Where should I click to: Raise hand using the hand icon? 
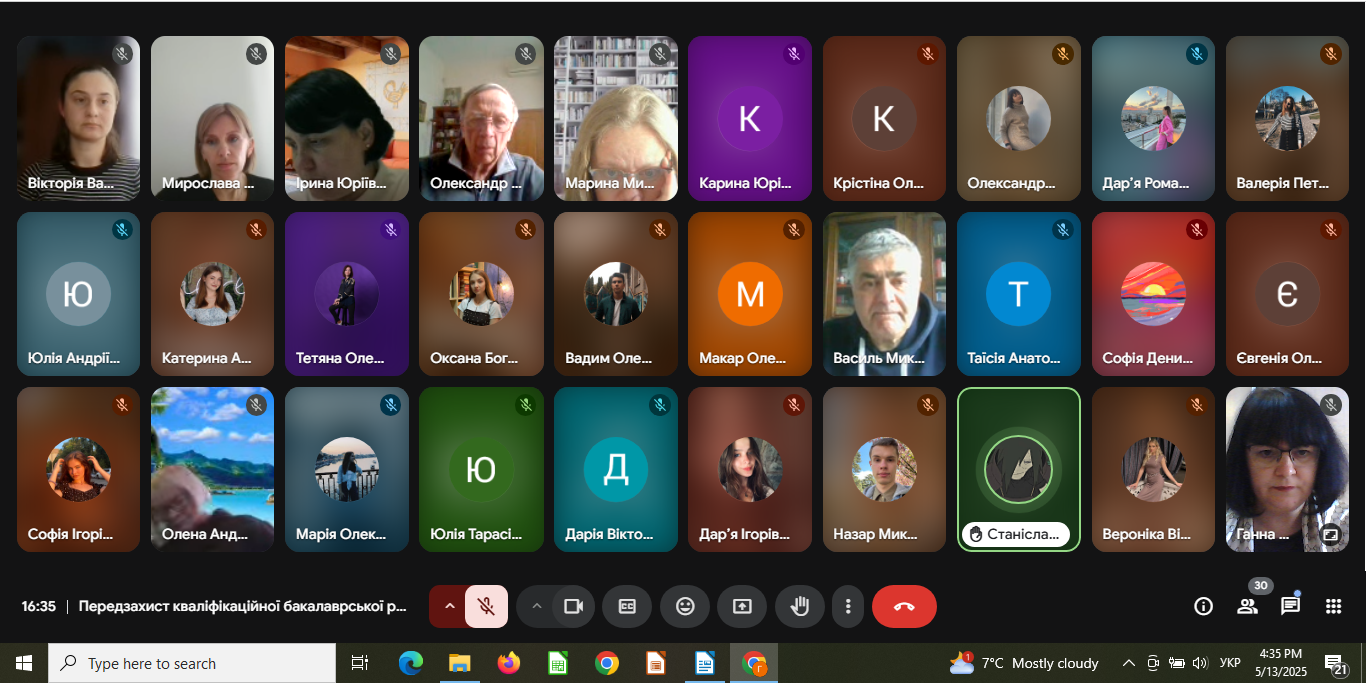click(x=799, y=606)
